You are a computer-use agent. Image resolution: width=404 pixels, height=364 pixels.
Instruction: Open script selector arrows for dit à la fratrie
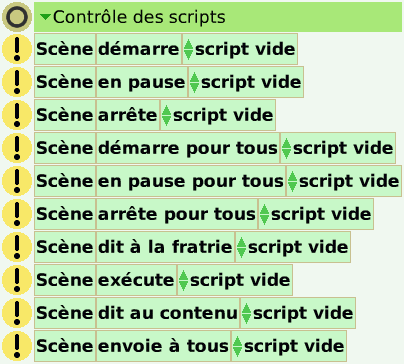[242, 247]
